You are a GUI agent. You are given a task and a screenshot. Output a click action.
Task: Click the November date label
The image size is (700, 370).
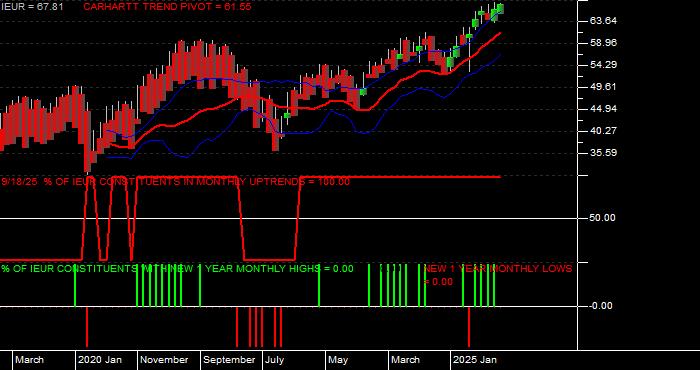click(165, 360)
